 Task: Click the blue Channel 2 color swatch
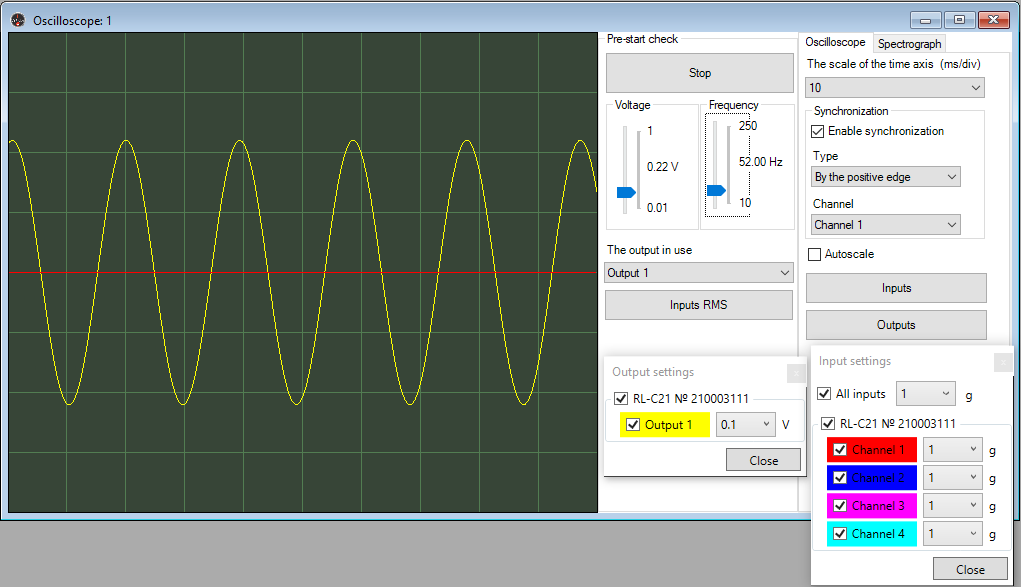(x=872, y=478)
